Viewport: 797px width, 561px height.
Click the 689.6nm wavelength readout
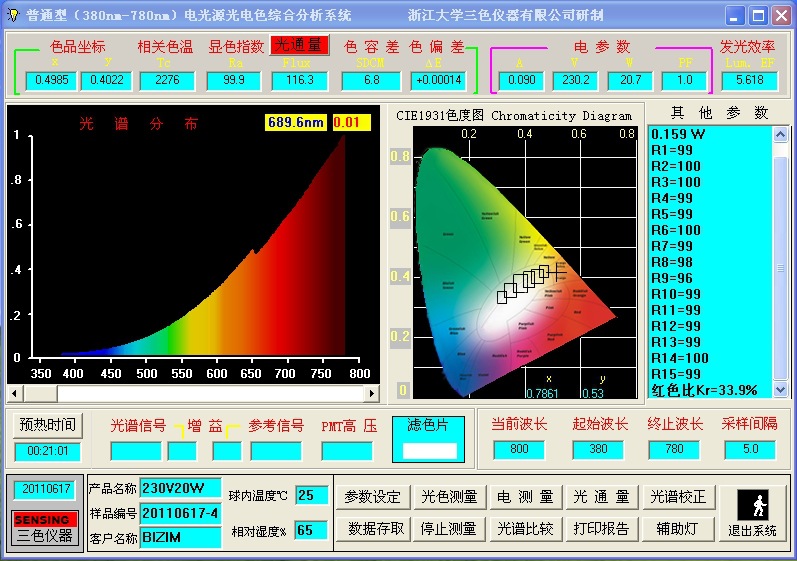[x=296, y=122]
